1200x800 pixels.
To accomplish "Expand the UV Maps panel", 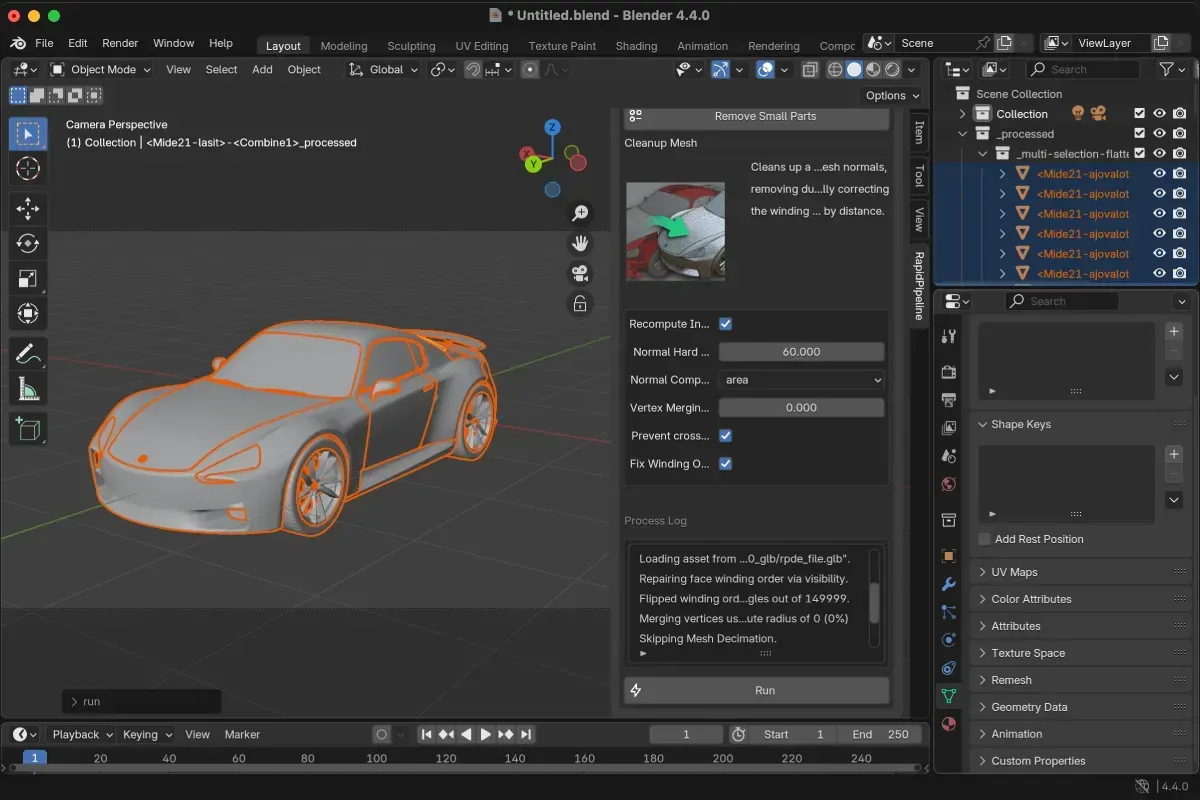I will pos(1014,572).
